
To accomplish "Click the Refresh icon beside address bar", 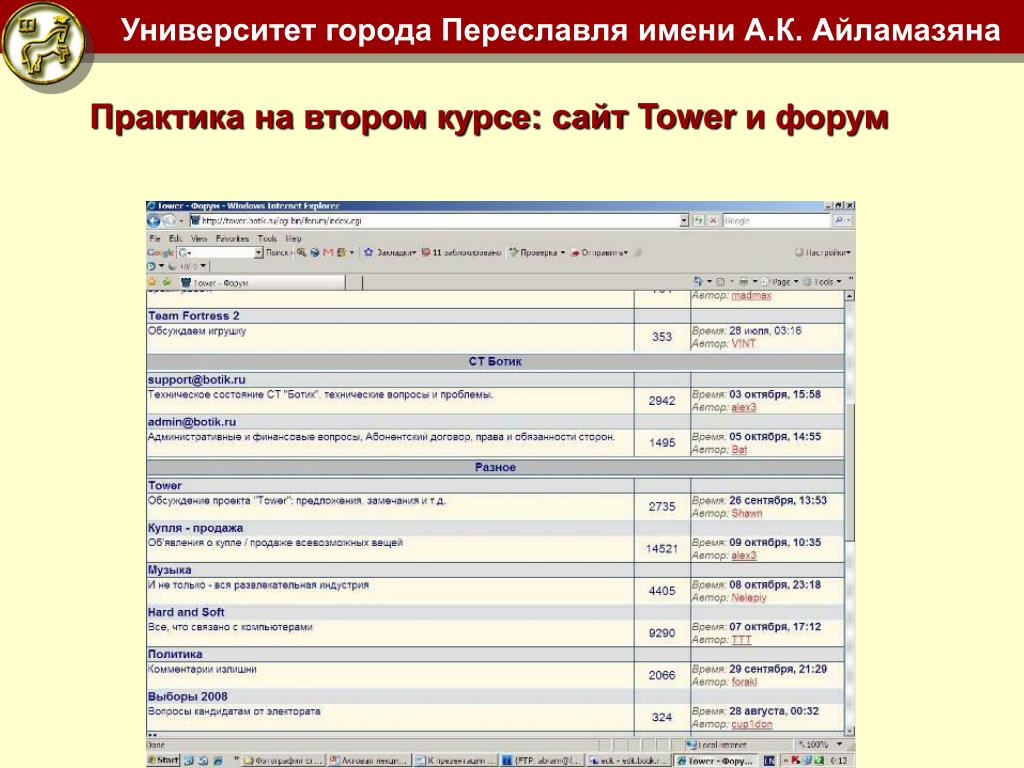I will click(699, 221).
